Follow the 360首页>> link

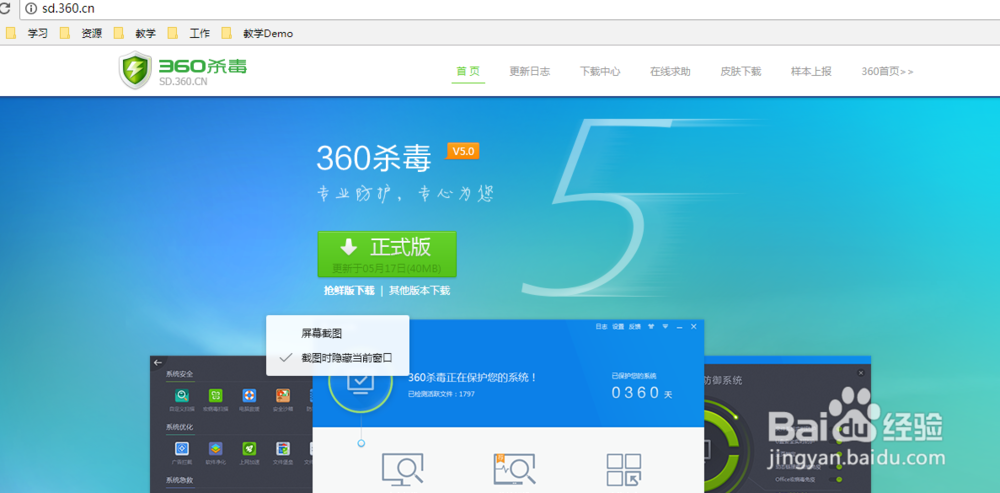887,71
